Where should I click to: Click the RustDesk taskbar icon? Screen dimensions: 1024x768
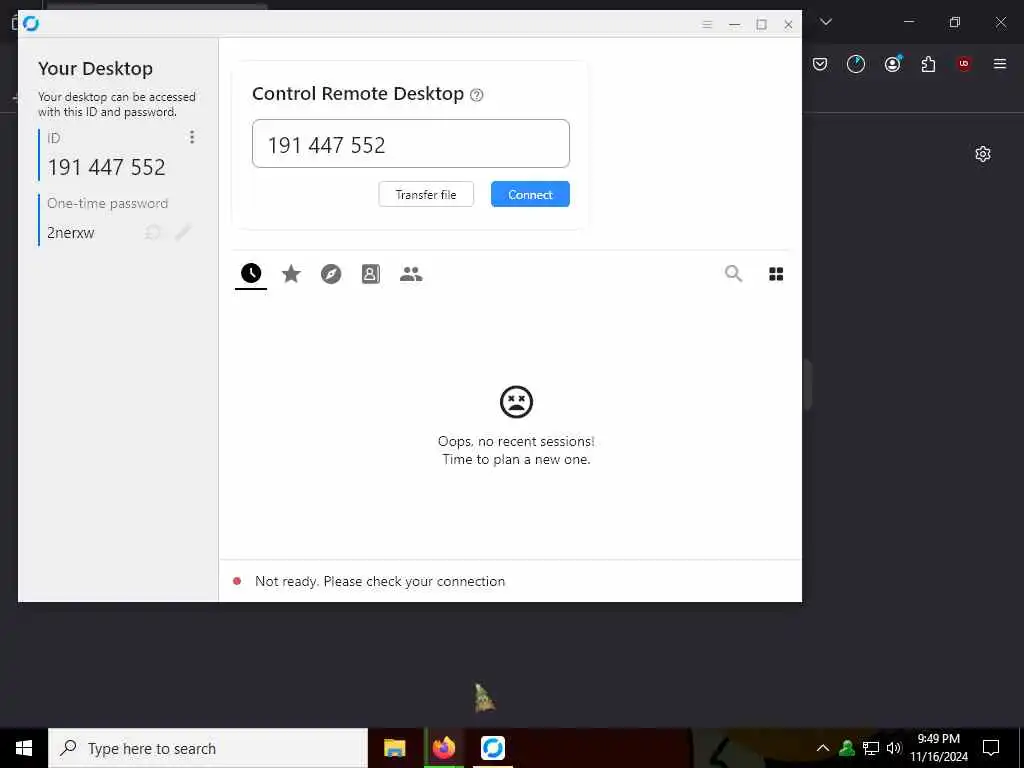(493, 748)
